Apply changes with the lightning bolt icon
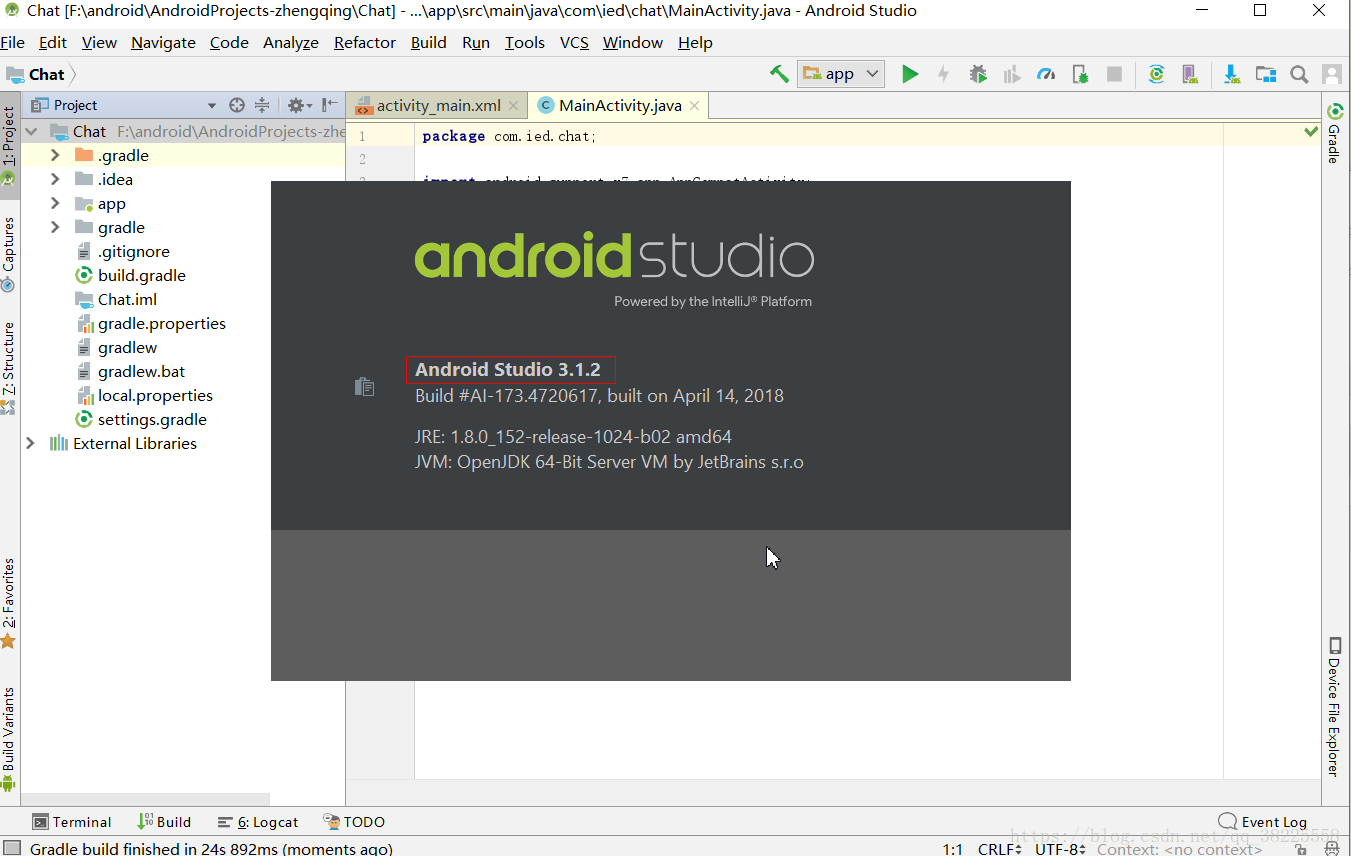The width and height of the screenshot is (1351, 856). point(943,74)
